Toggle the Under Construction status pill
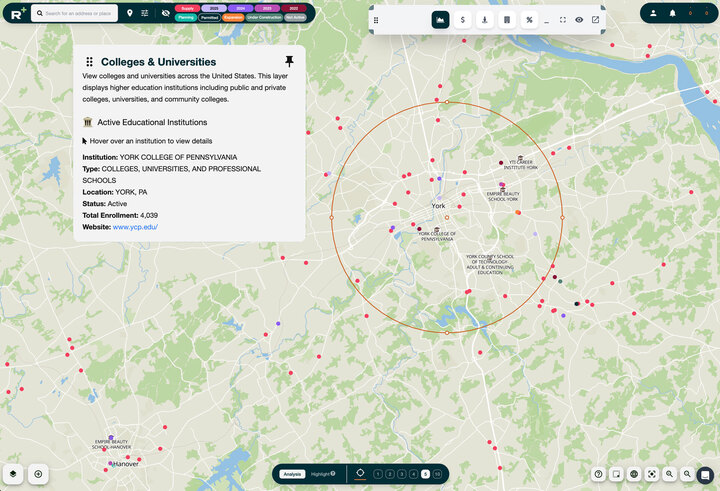 coord(264,18)
